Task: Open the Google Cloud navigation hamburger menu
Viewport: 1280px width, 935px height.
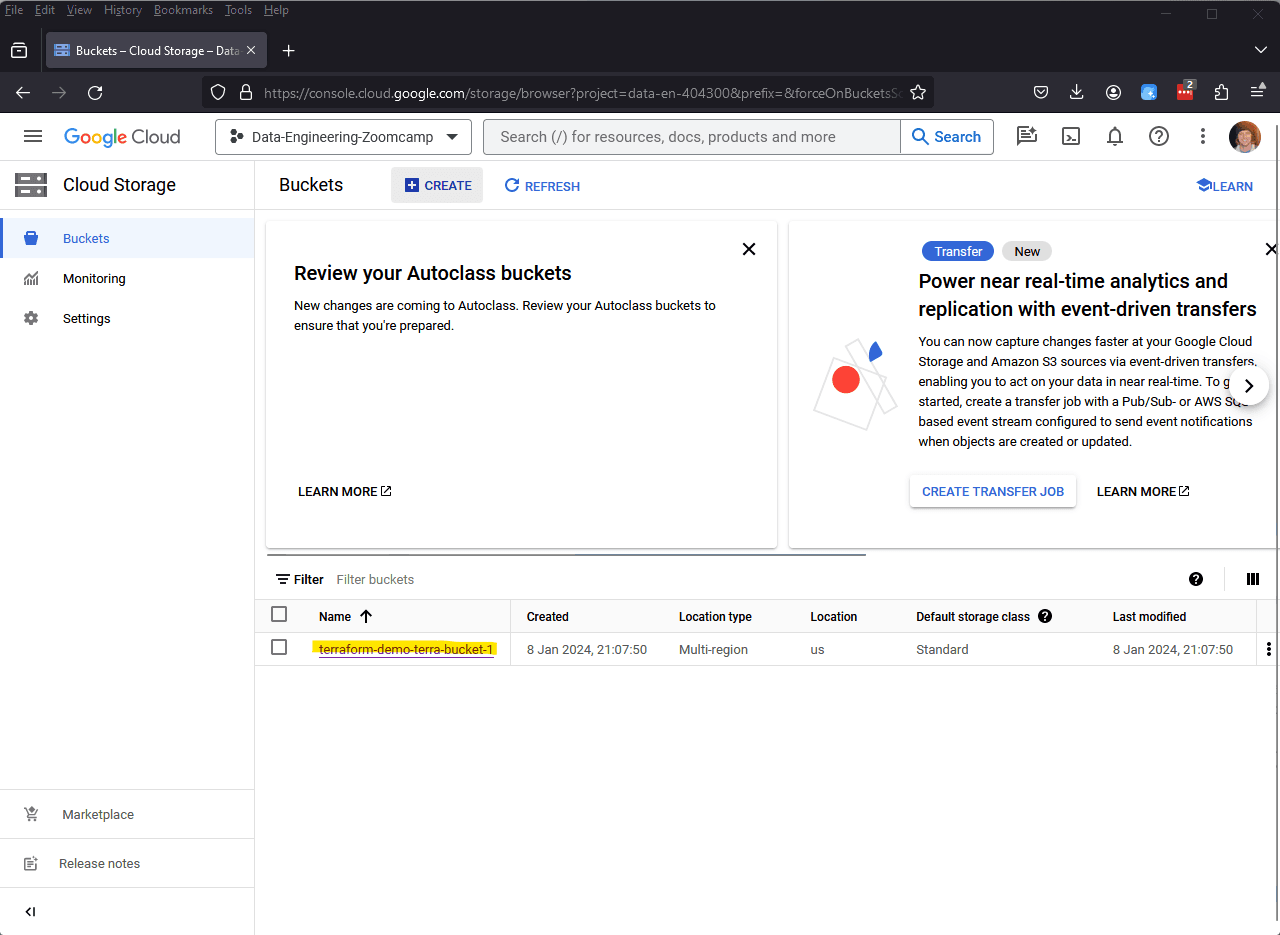Action: point(33,137)
